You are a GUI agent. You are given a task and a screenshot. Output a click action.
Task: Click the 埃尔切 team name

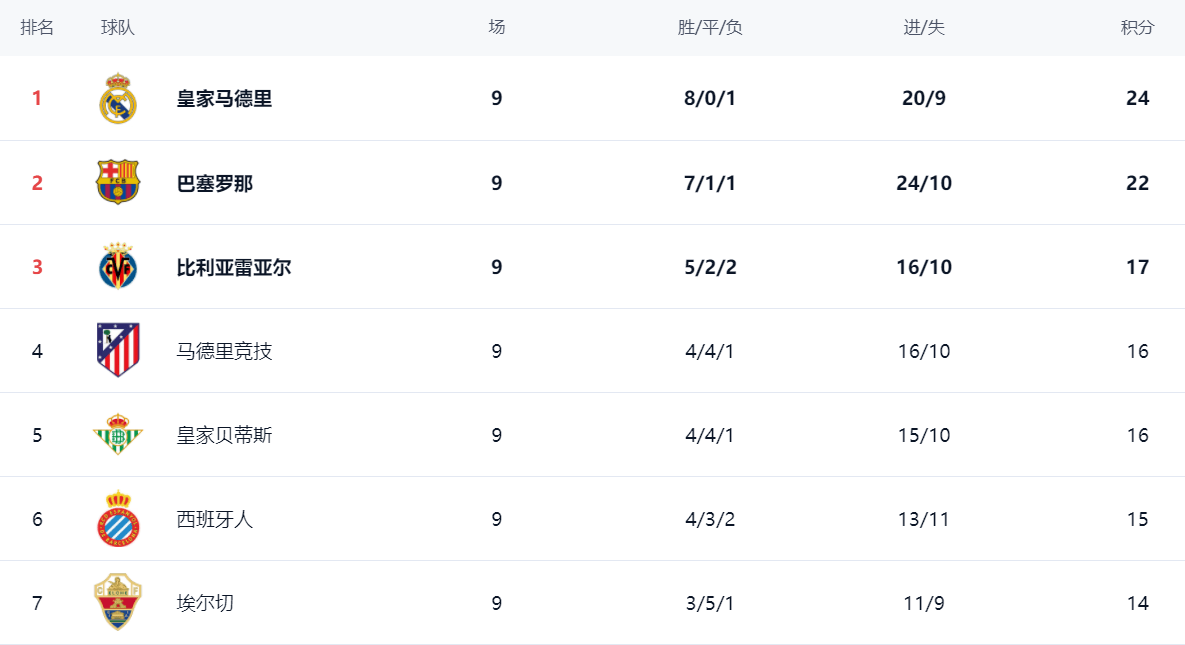click(205, 603)
